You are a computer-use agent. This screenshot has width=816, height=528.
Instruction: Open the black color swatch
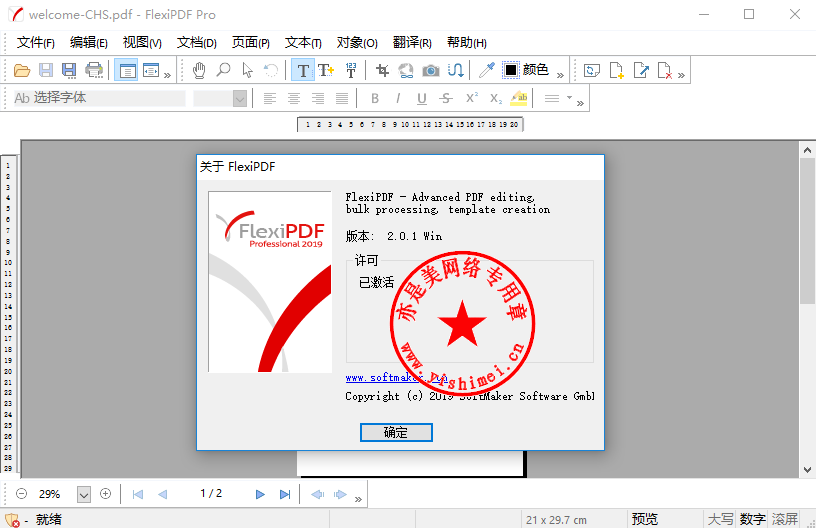[511, 70]
